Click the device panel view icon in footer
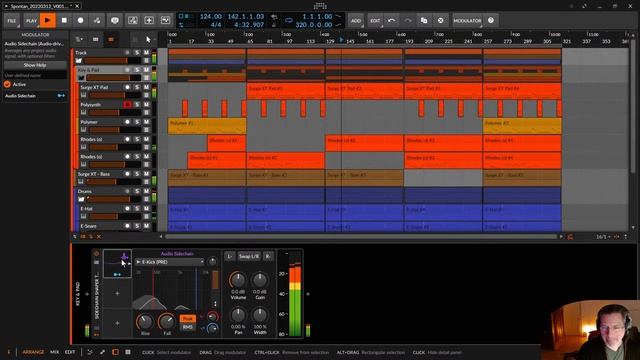This screenshot has width=640, height=360. 116,352
